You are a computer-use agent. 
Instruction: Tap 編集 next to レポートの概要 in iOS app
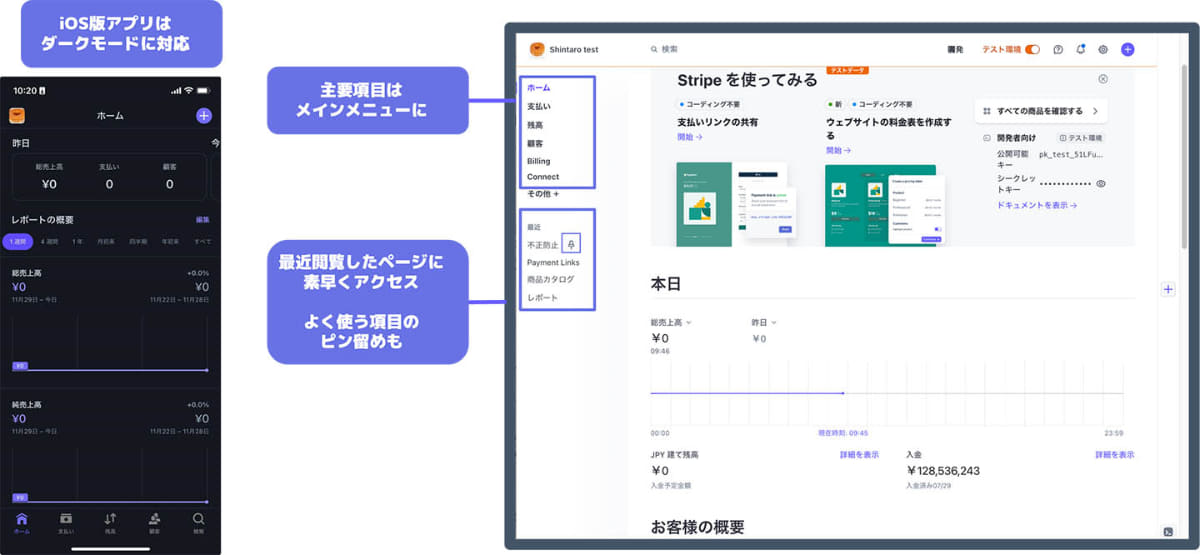click(x=203, y=219)
